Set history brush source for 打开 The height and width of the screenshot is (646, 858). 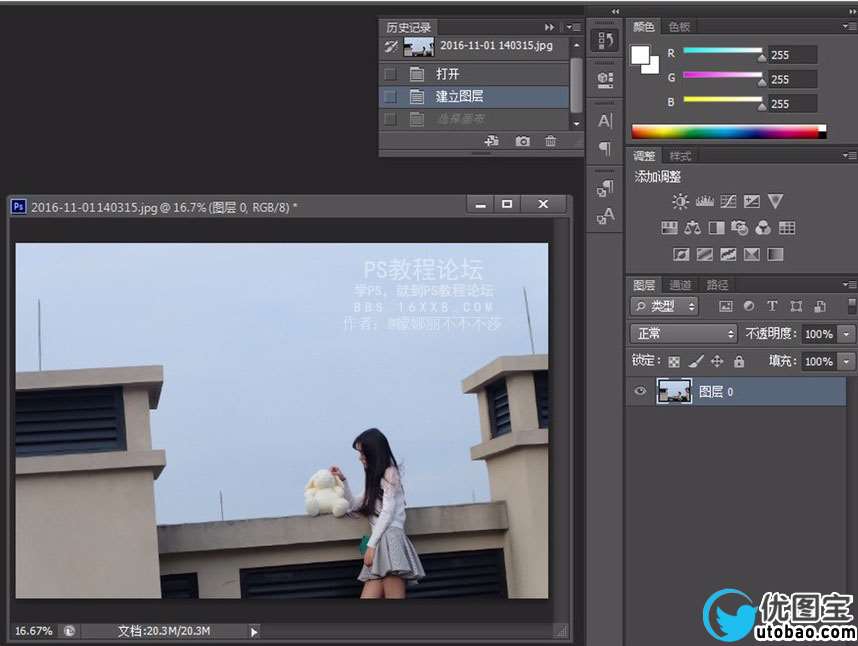(x=390, y=74)
